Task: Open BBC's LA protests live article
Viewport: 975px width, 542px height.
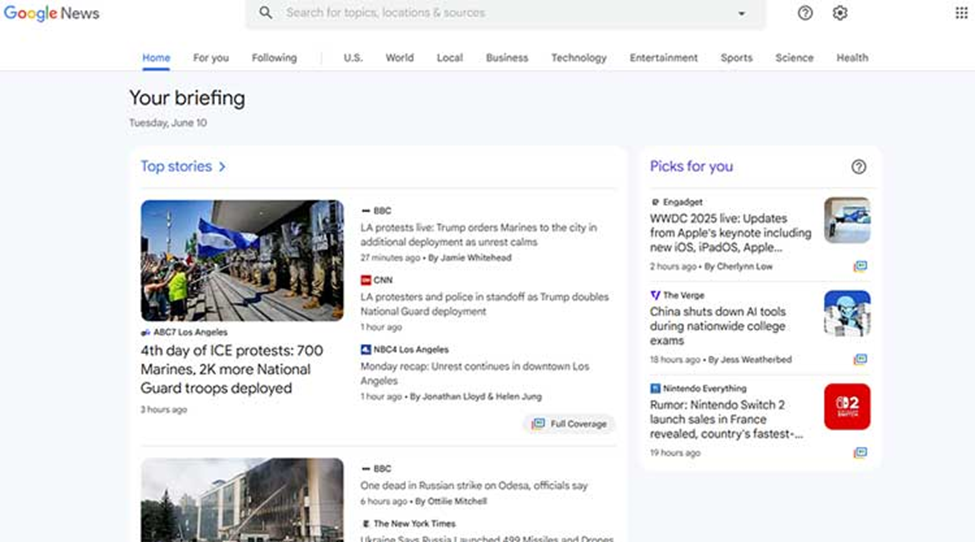Action: pos(479,235)
